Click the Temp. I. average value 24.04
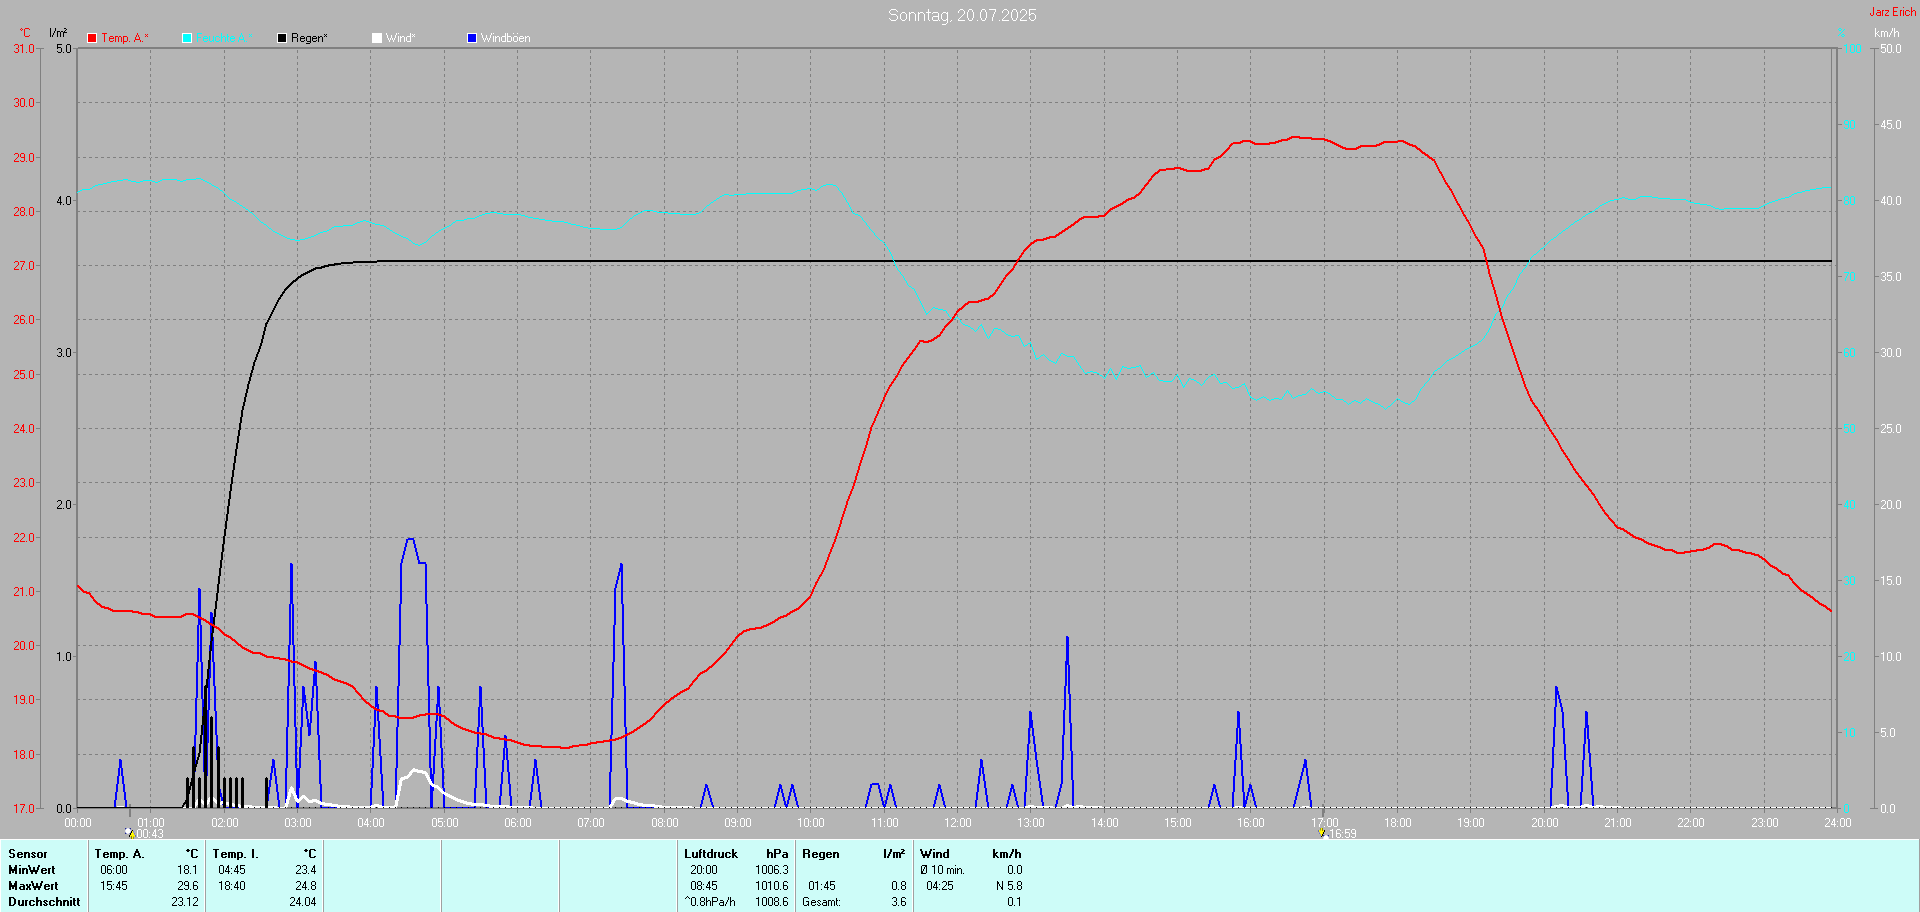 303,902
